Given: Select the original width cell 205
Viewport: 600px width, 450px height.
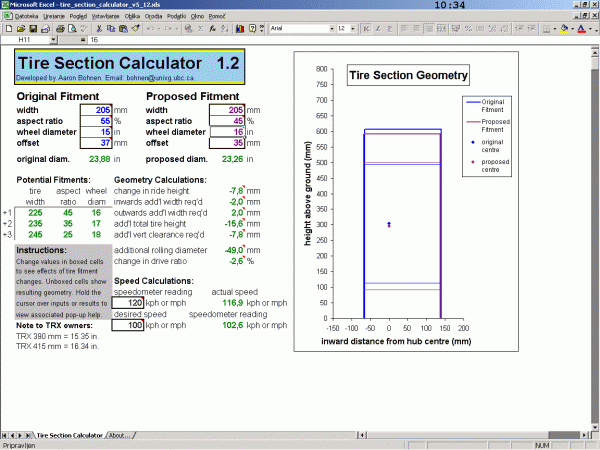Looking at the screenshot, I should pos(96,110).
